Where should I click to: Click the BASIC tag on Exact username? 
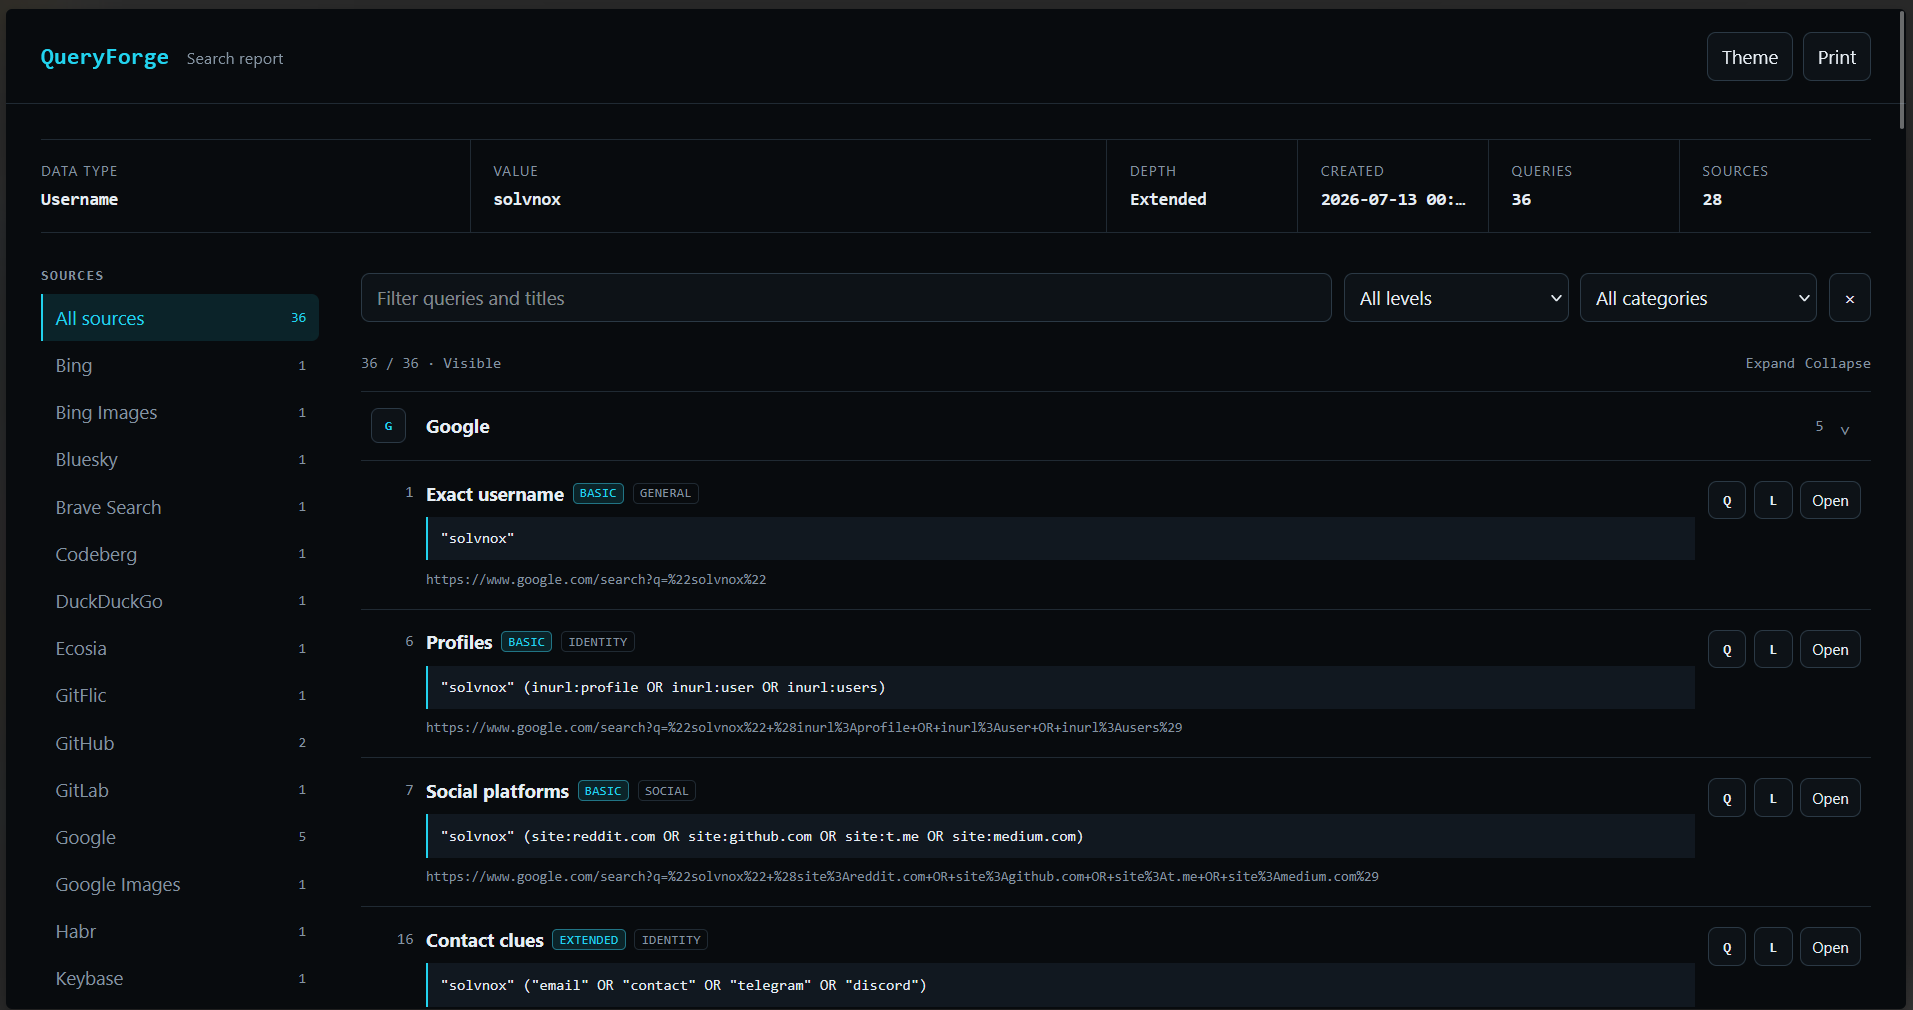(598, 493)
